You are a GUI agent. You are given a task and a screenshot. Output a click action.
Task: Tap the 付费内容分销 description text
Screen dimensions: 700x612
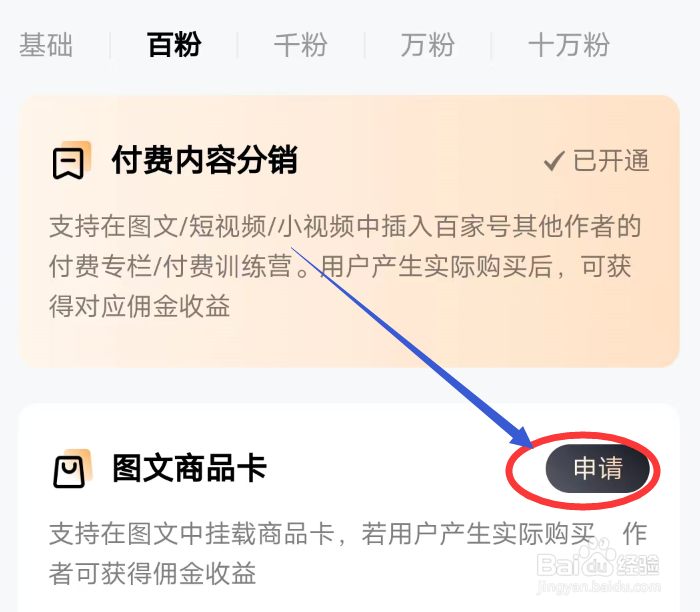pyautogui.click(x=345, y=266)
